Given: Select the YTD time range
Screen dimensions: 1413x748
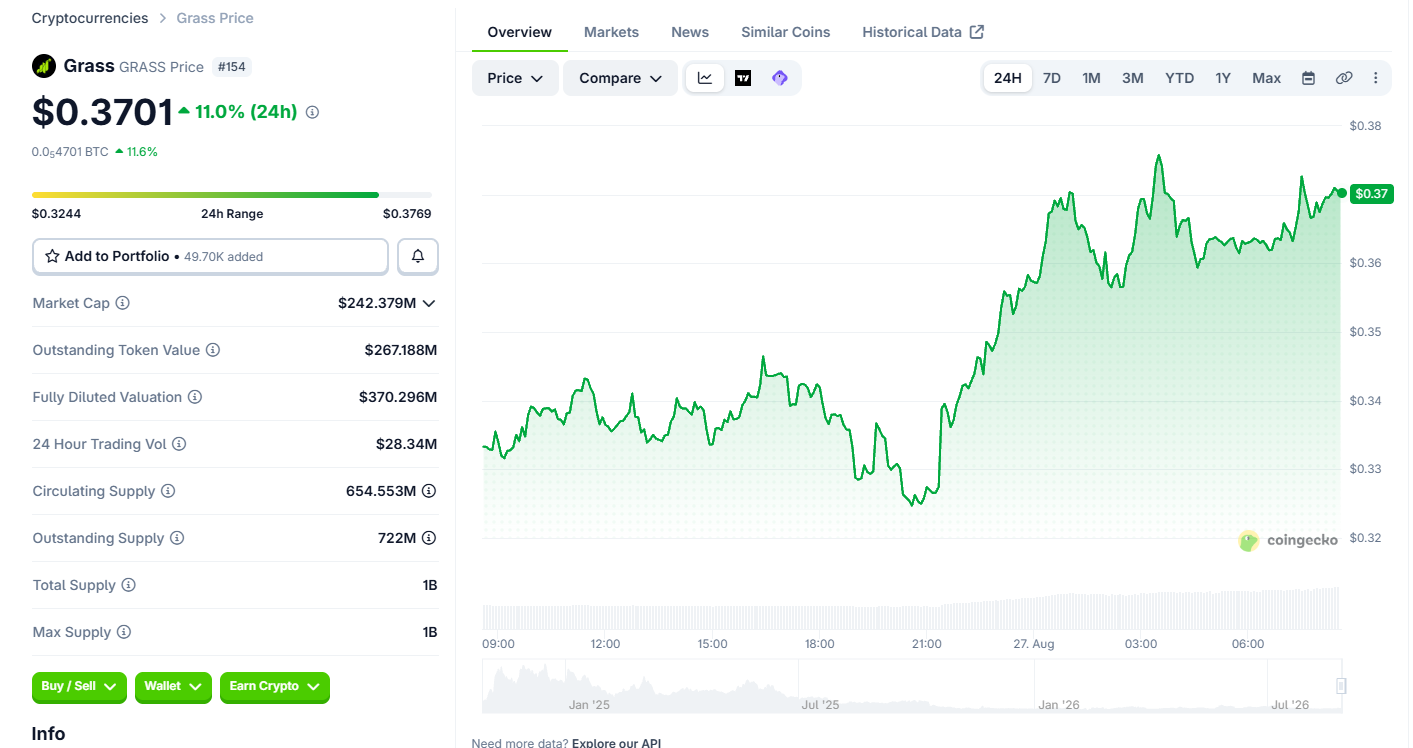Looking at the screenshot, I should (1179, 78).
